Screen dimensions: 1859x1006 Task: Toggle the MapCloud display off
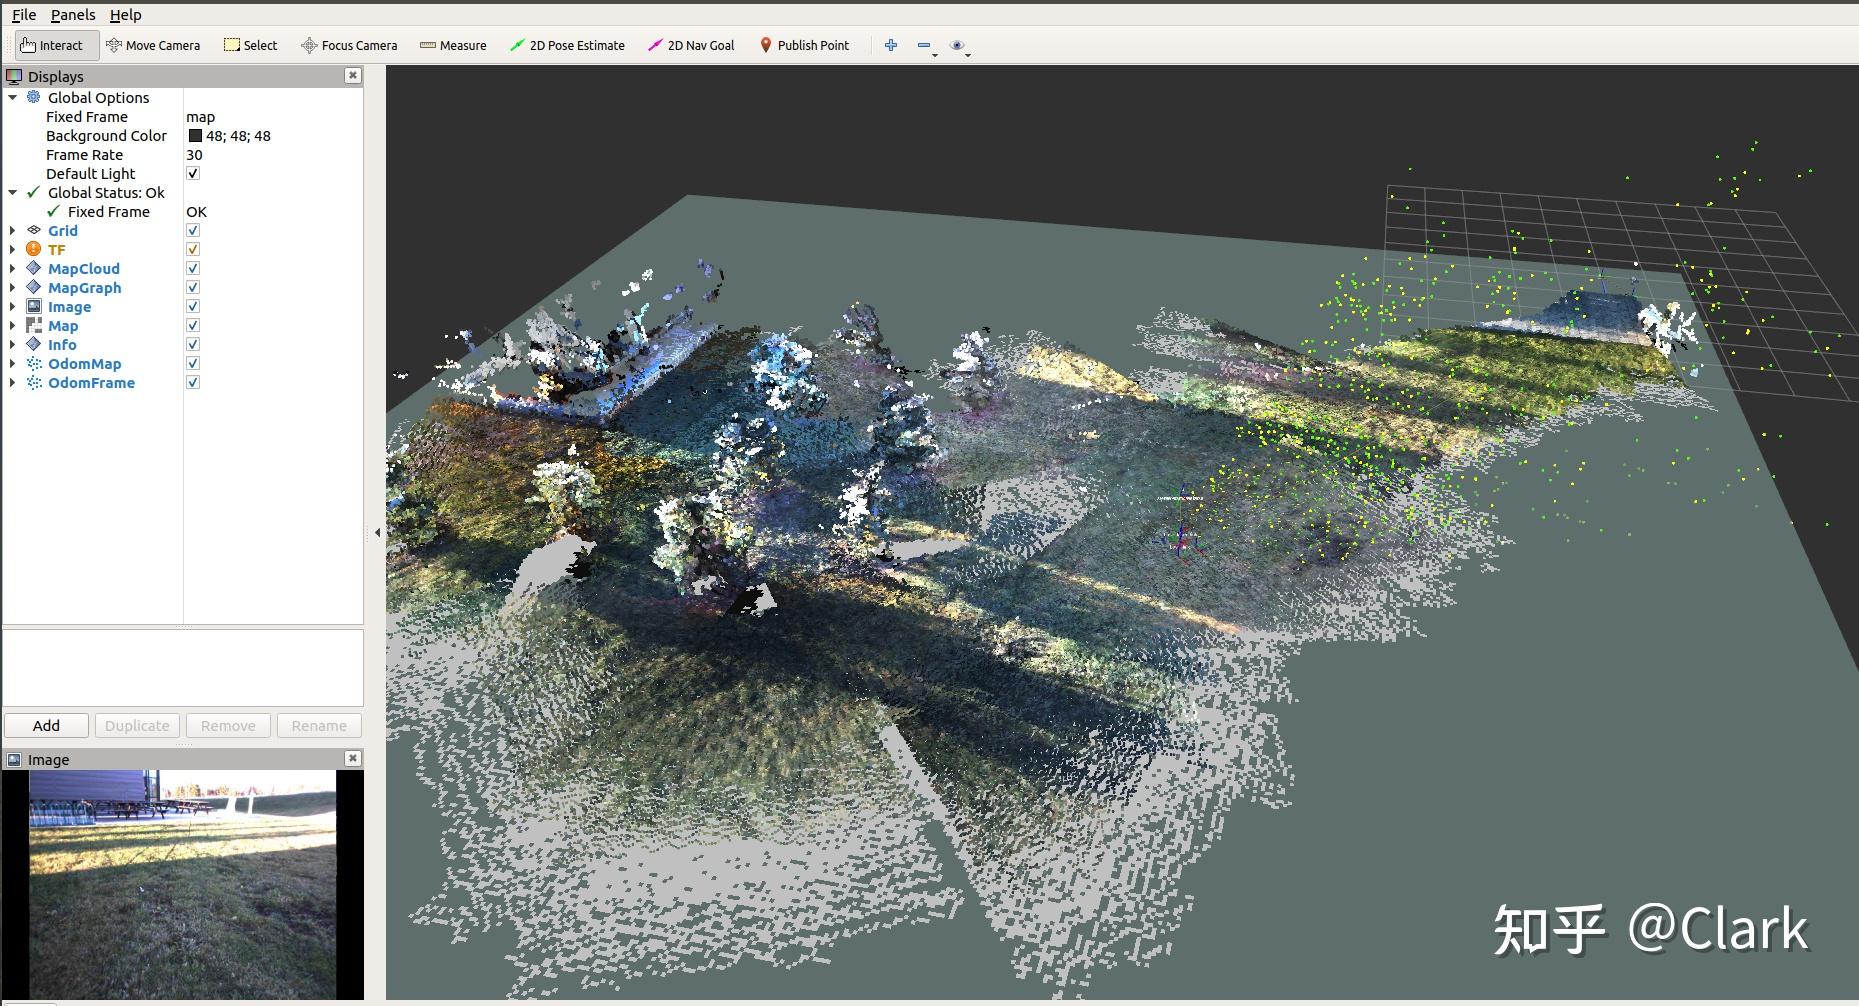(x=192, y=268)
